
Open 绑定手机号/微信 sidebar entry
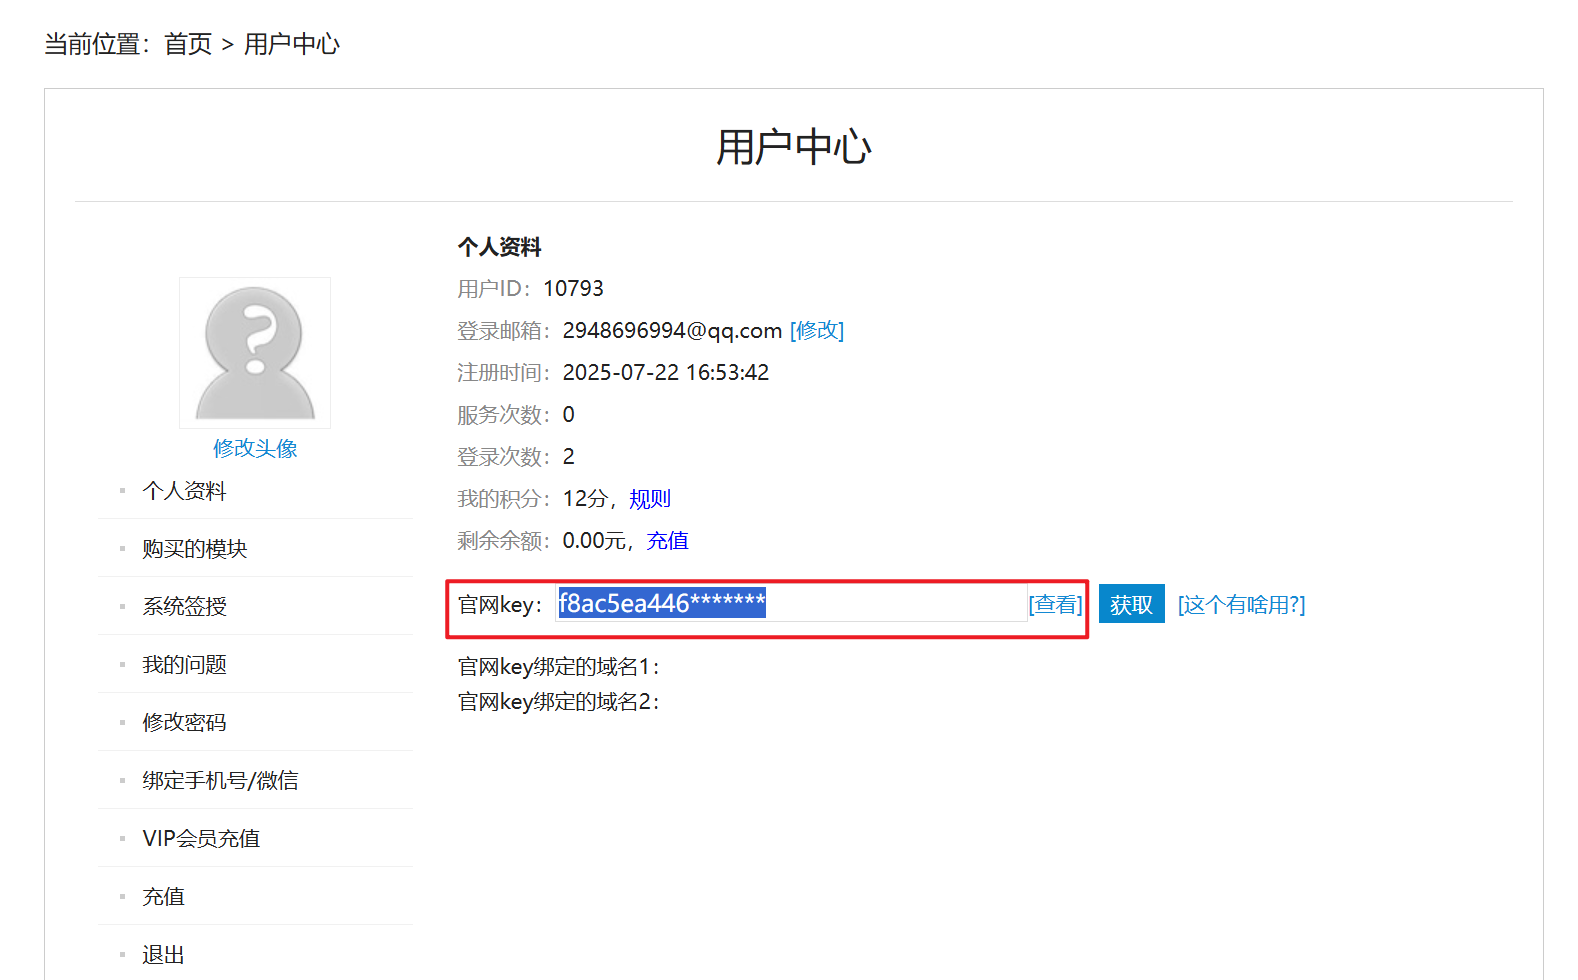click(220, 781)
